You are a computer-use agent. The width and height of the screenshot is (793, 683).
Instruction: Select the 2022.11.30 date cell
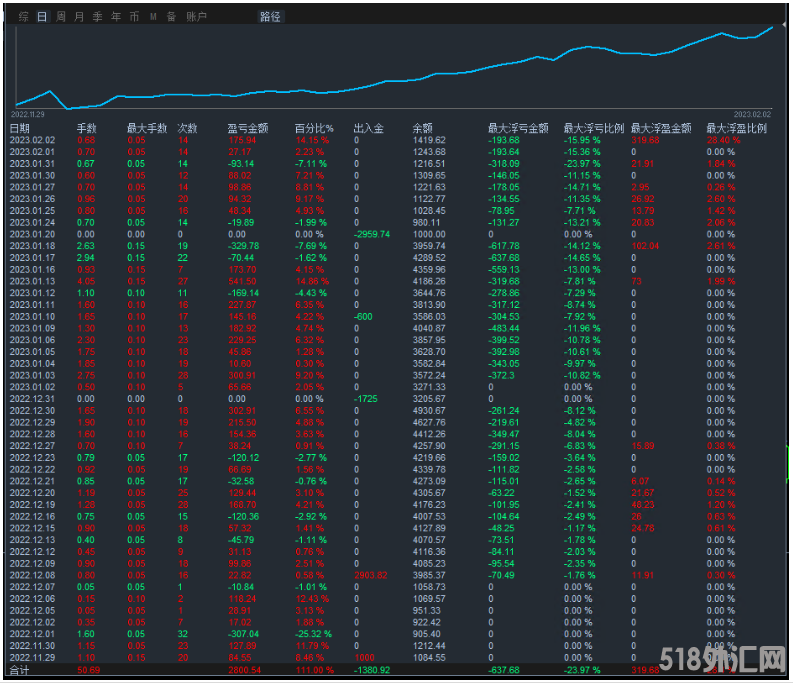click(32, 646)
